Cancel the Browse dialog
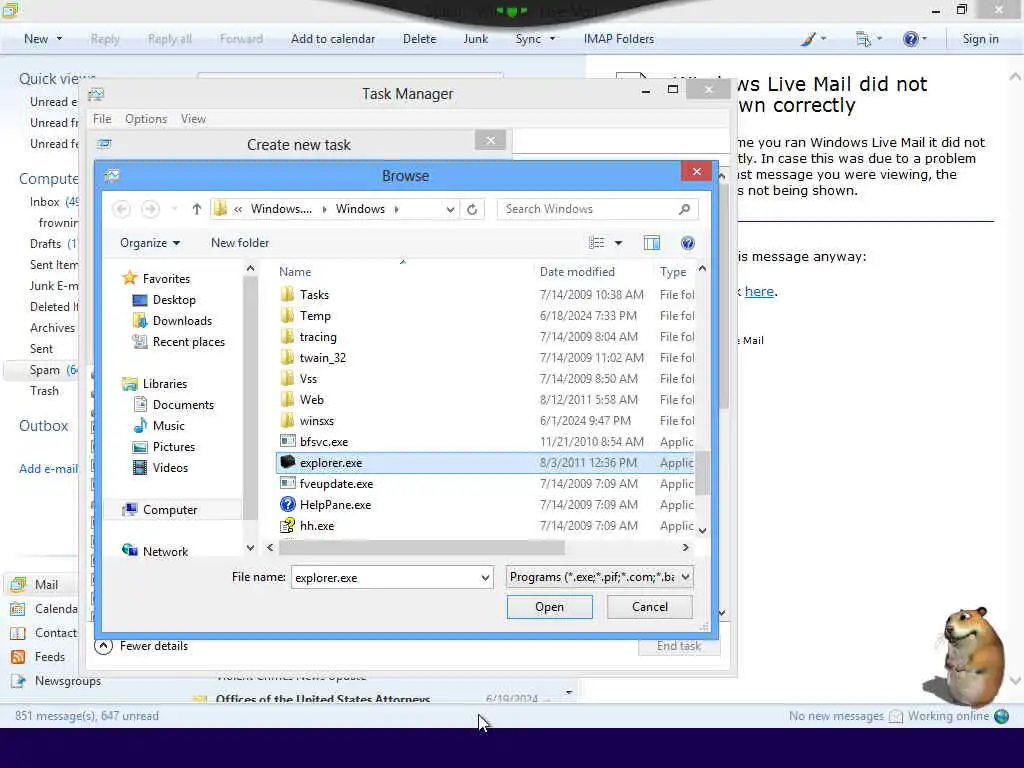Image resolution: width=1024 pixels, height=768 pixels. click(650, 607)
